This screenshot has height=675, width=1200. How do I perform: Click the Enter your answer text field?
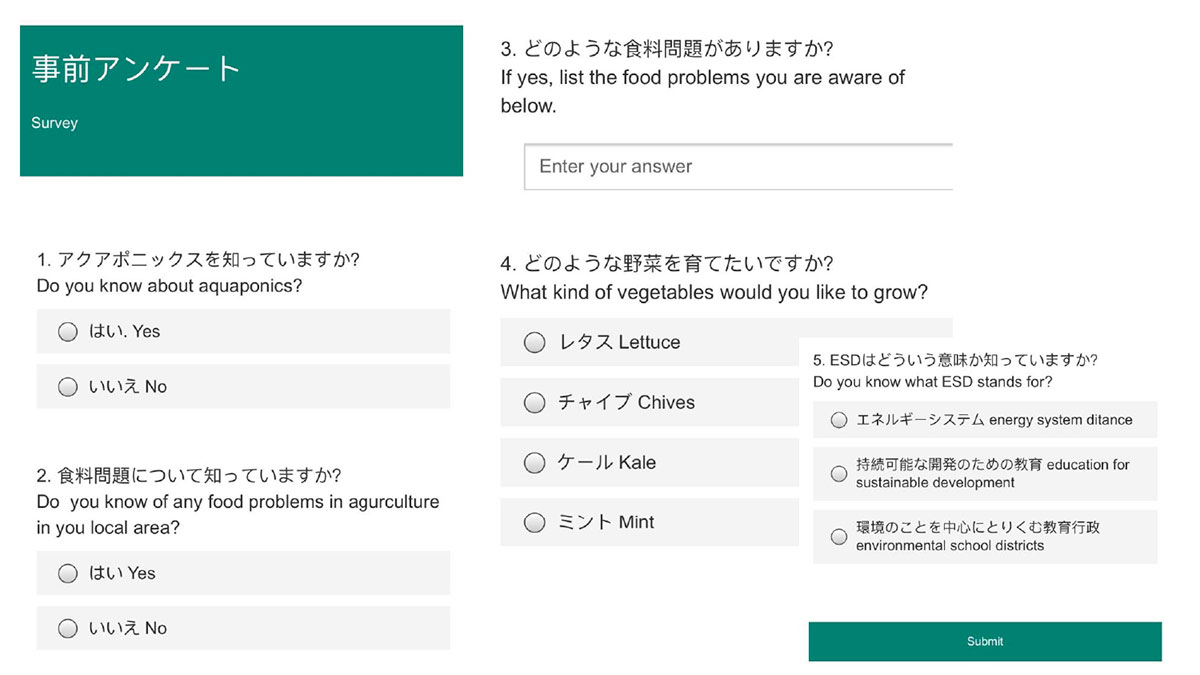coord(738,167)
